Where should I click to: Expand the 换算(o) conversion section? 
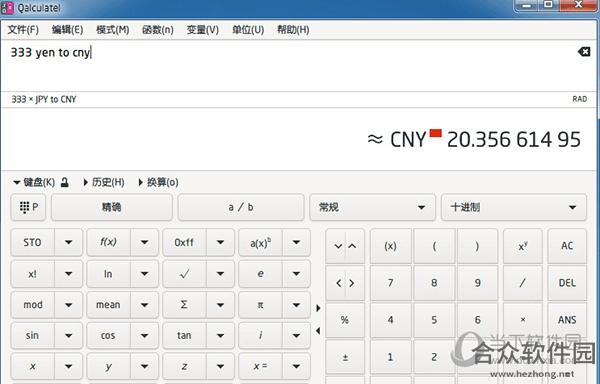tap(158, 182)
